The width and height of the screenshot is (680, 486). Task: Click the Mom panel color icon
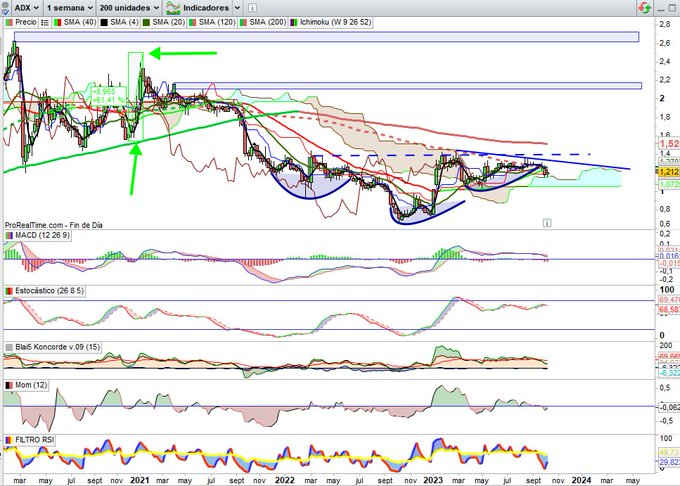(x=9, y=385)
